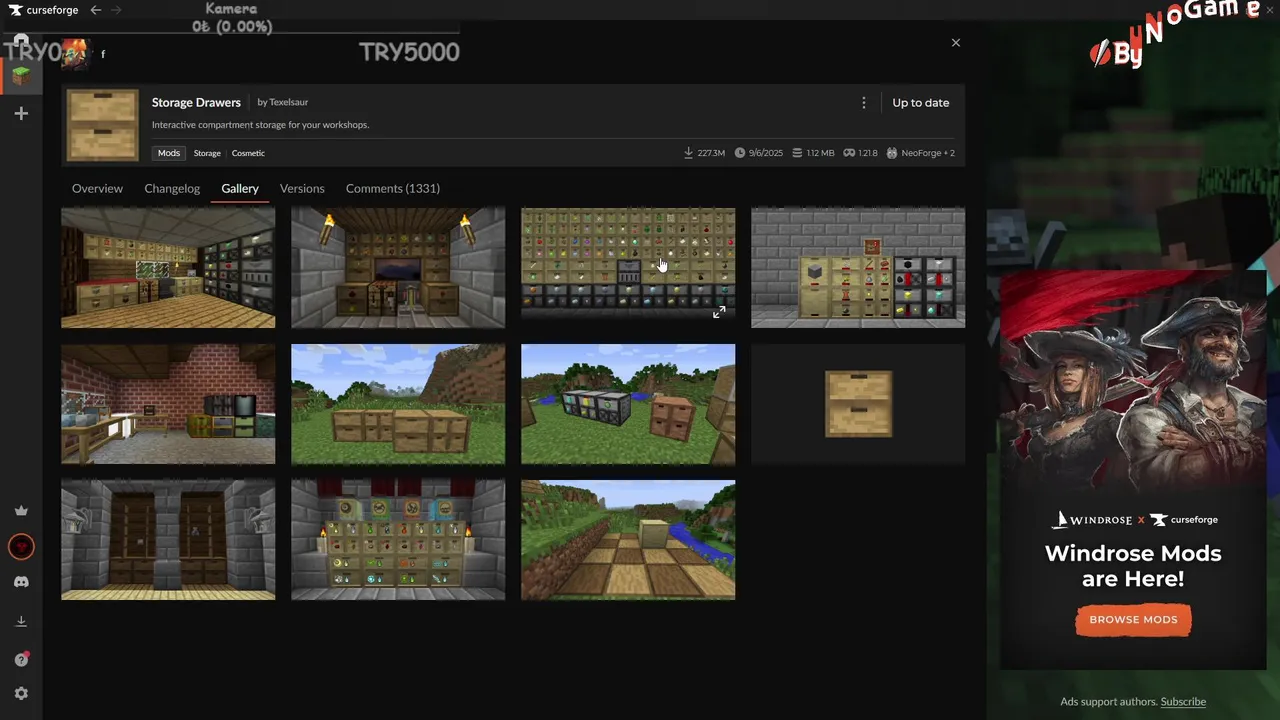Switch to the Changelog tab
The width and height of the screenshot is (1280, 720).
[172, 188]
